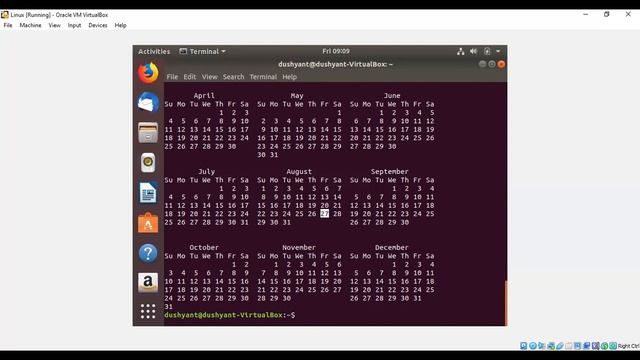Open the Terminal menu in terminal menubar
This screenshot has height=360, width=640.
(263, 77)
